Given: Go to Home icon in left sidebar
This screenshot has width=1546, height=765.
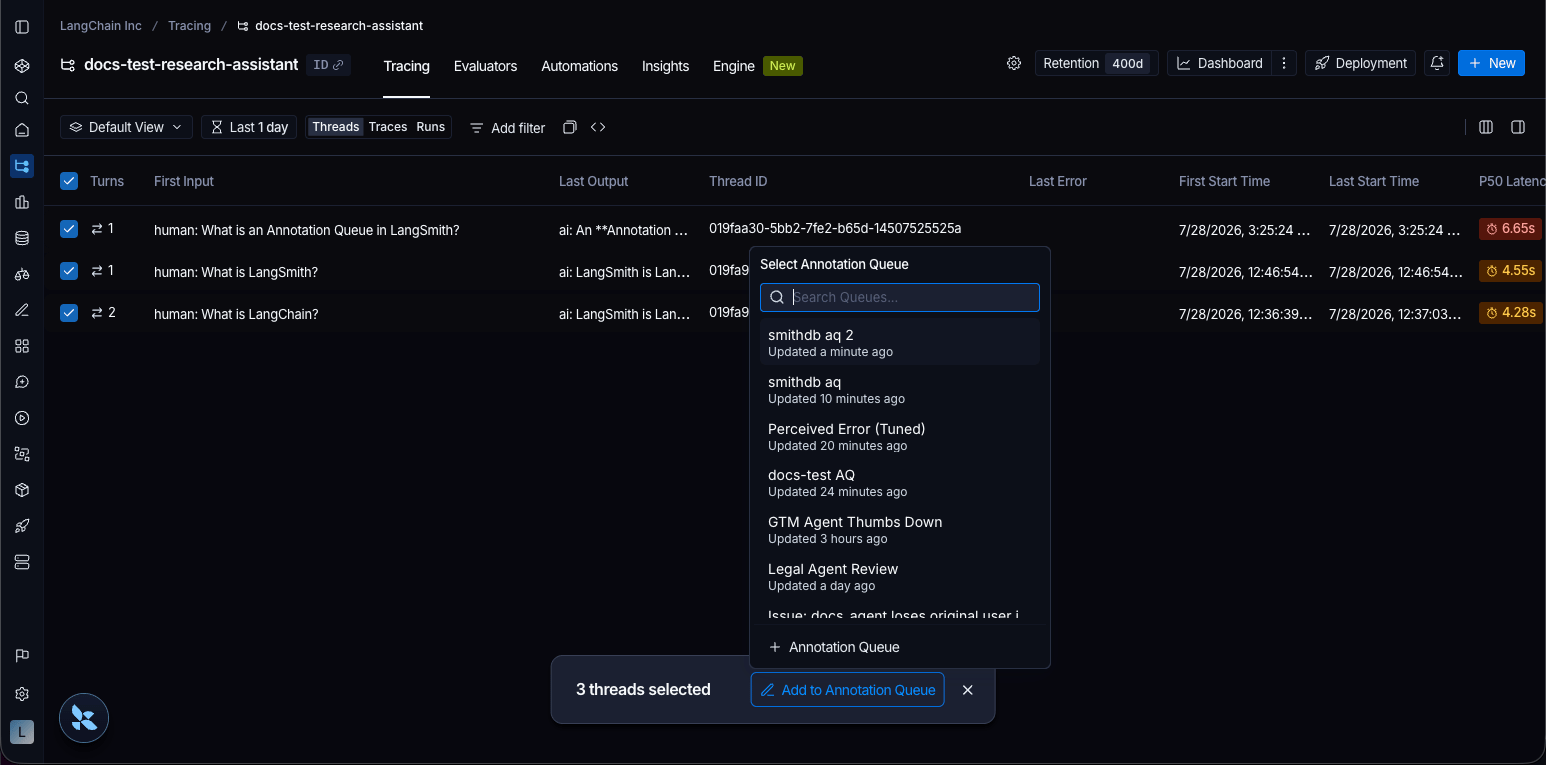Looking at the screenshot, I should 22,130.
